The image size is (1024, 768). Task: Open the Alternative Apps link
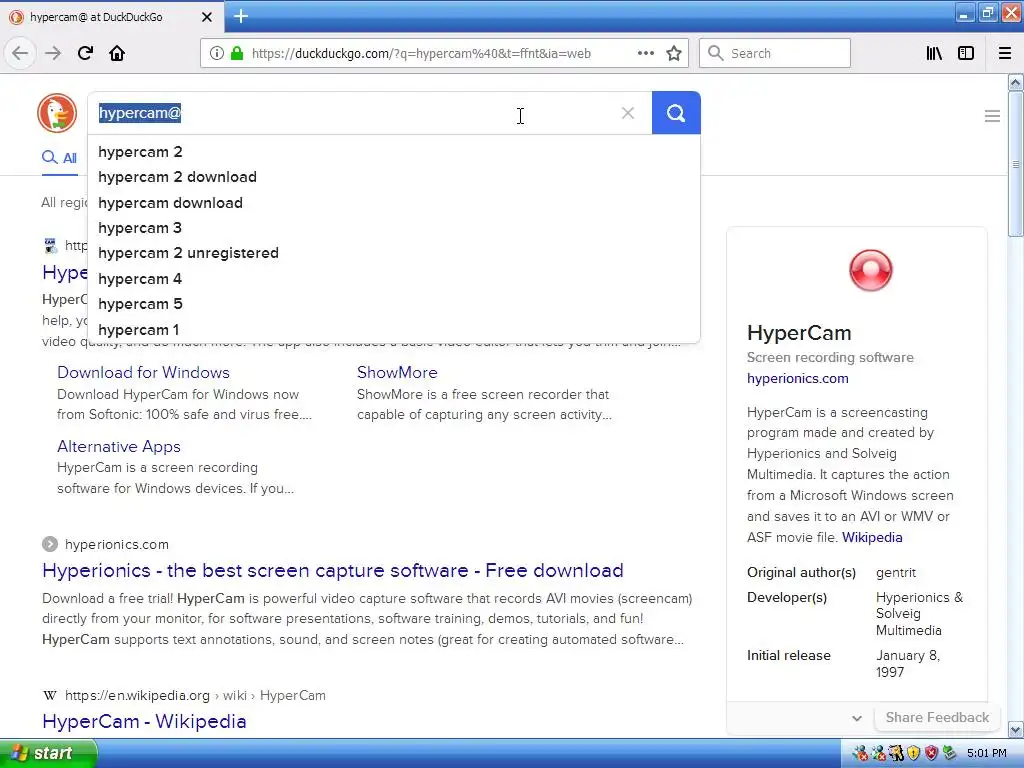pyautogui.click(x=118, y=447)
